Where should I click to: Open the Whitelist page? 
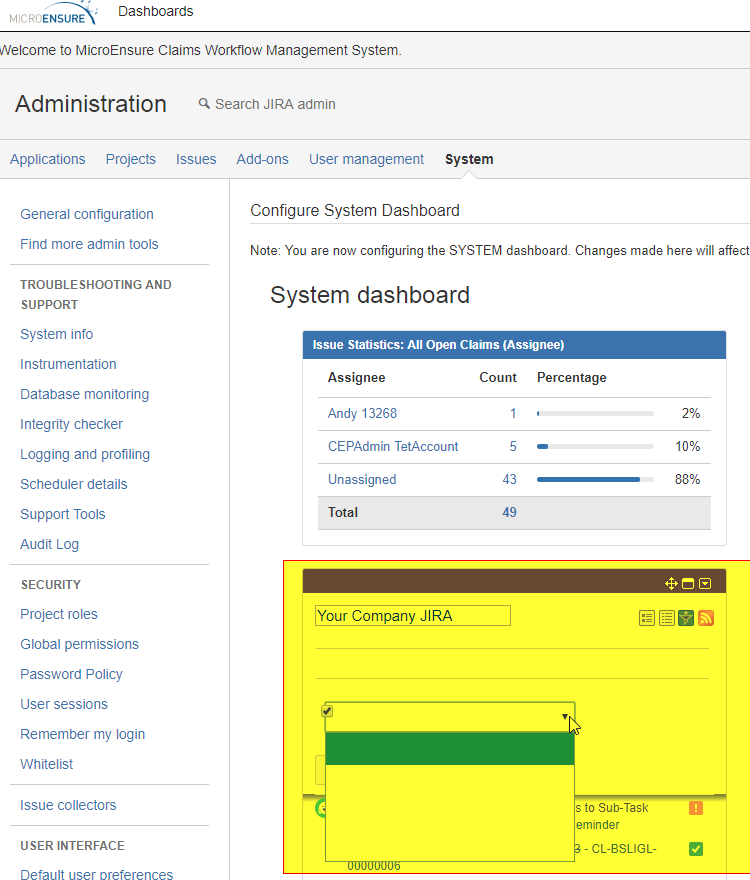(47, 764)
